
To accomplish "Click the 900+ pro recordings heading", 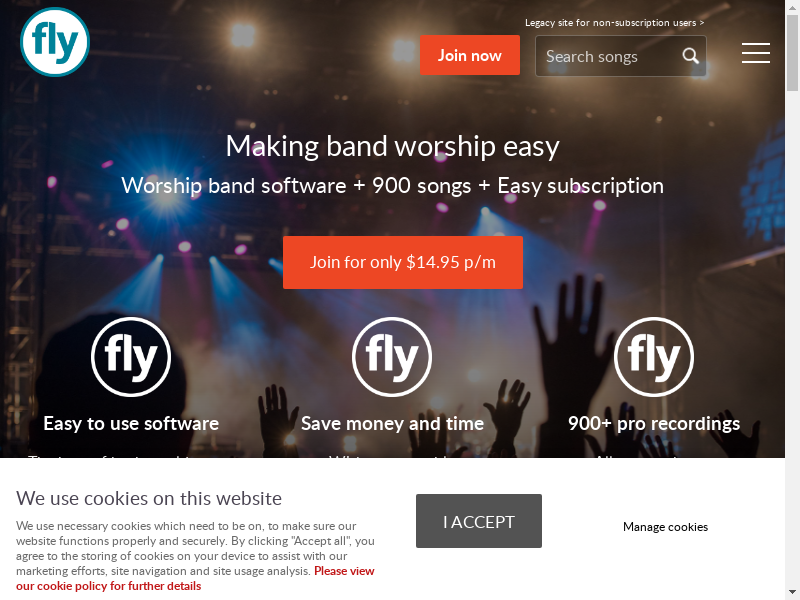I will click(x=654, y=423).
